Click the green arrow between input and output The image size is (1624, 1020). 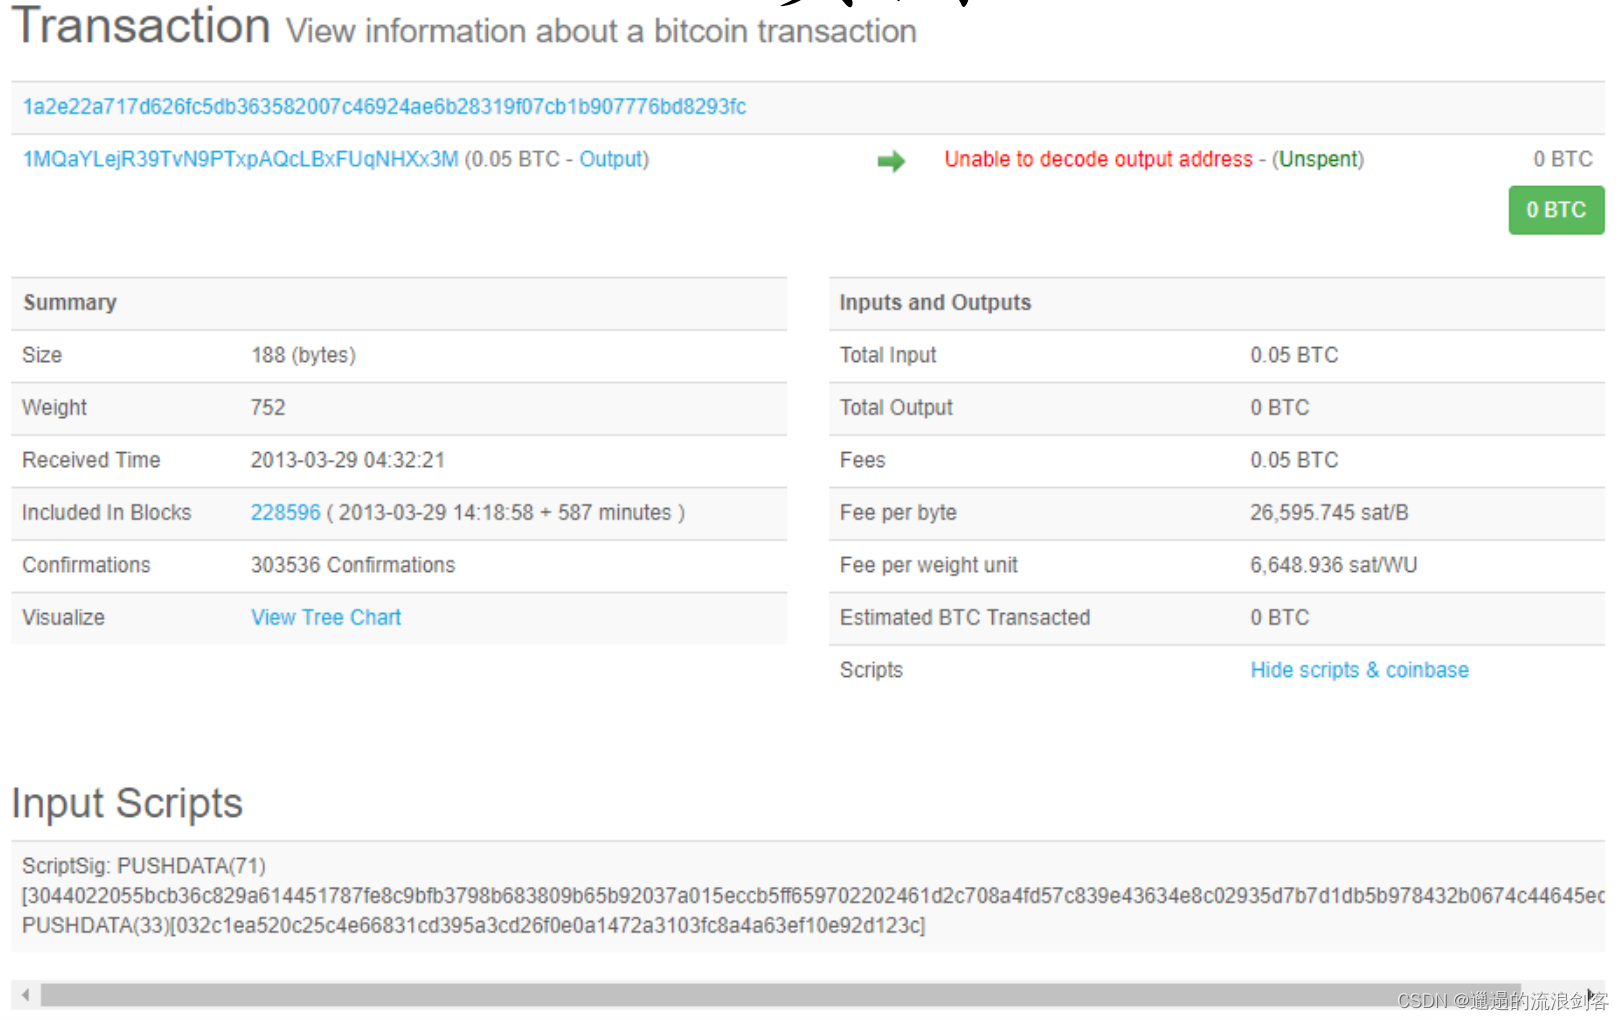coord(890,161)
